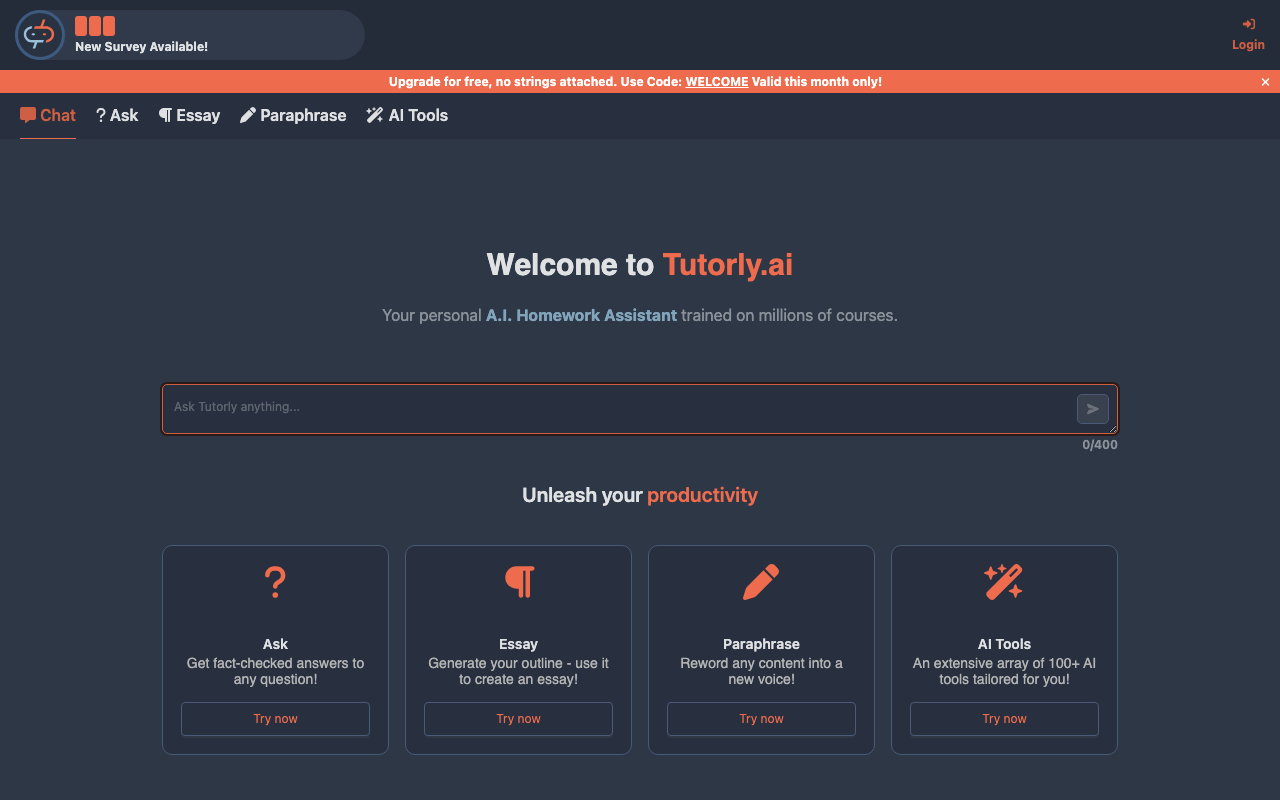Click the Tutorly robot logo icon
Image resolution: width=1280 pixels, height=800 pixels.
pyautogui.click(x=40, y=35)
